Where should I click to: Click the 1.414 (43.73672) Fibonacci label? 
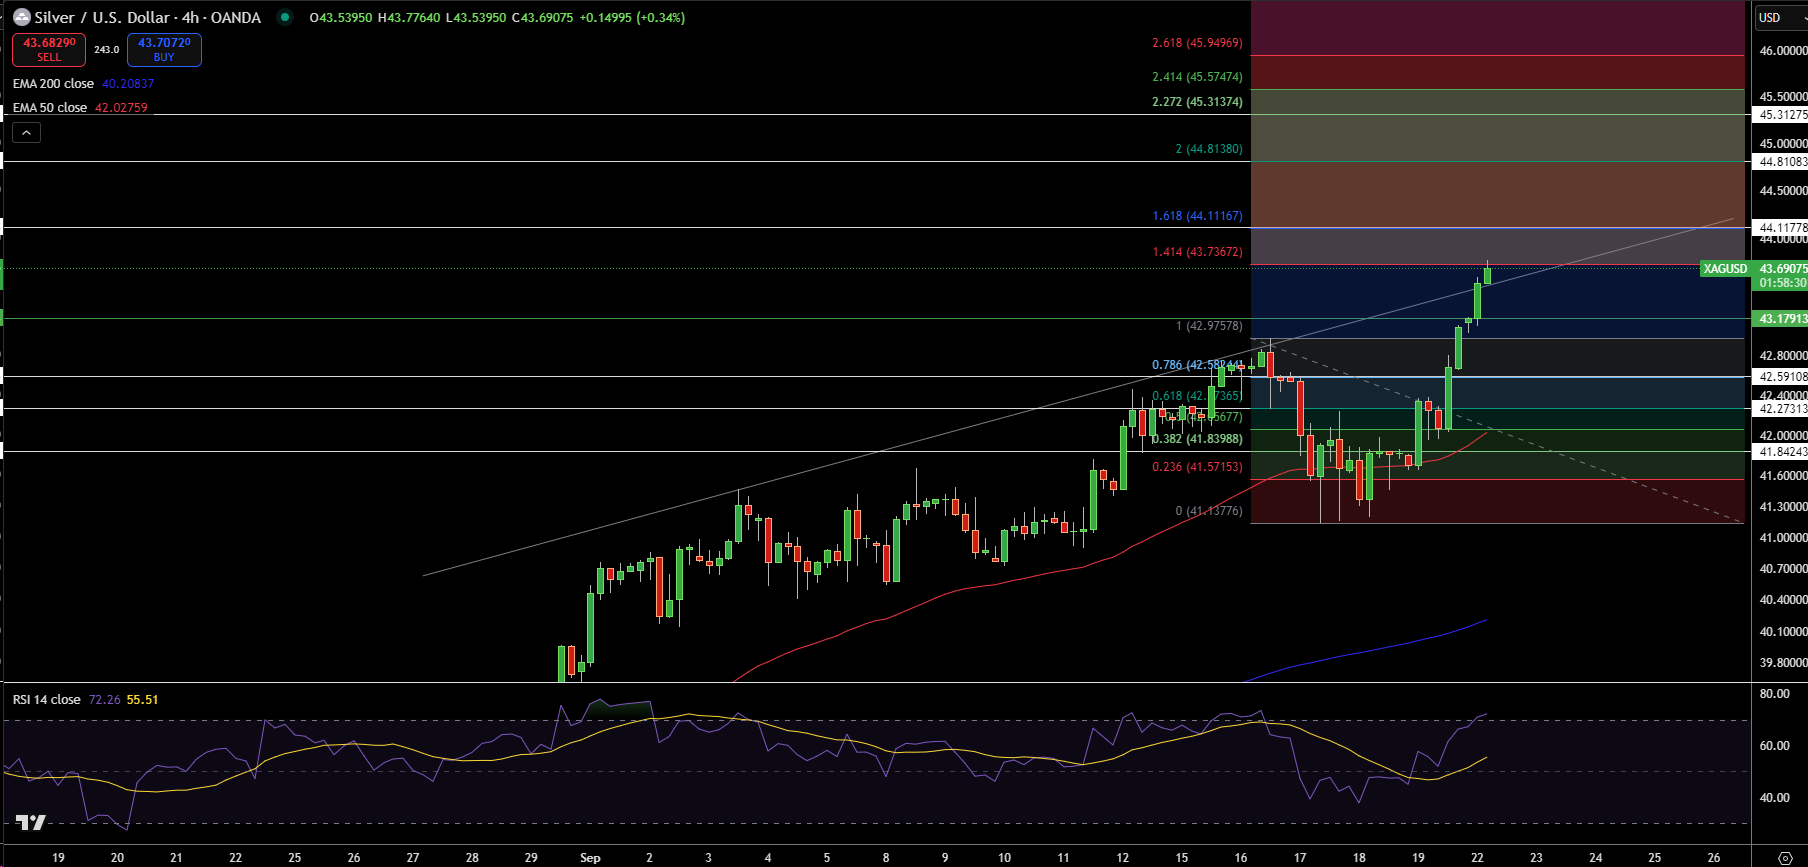point(1197,252)
